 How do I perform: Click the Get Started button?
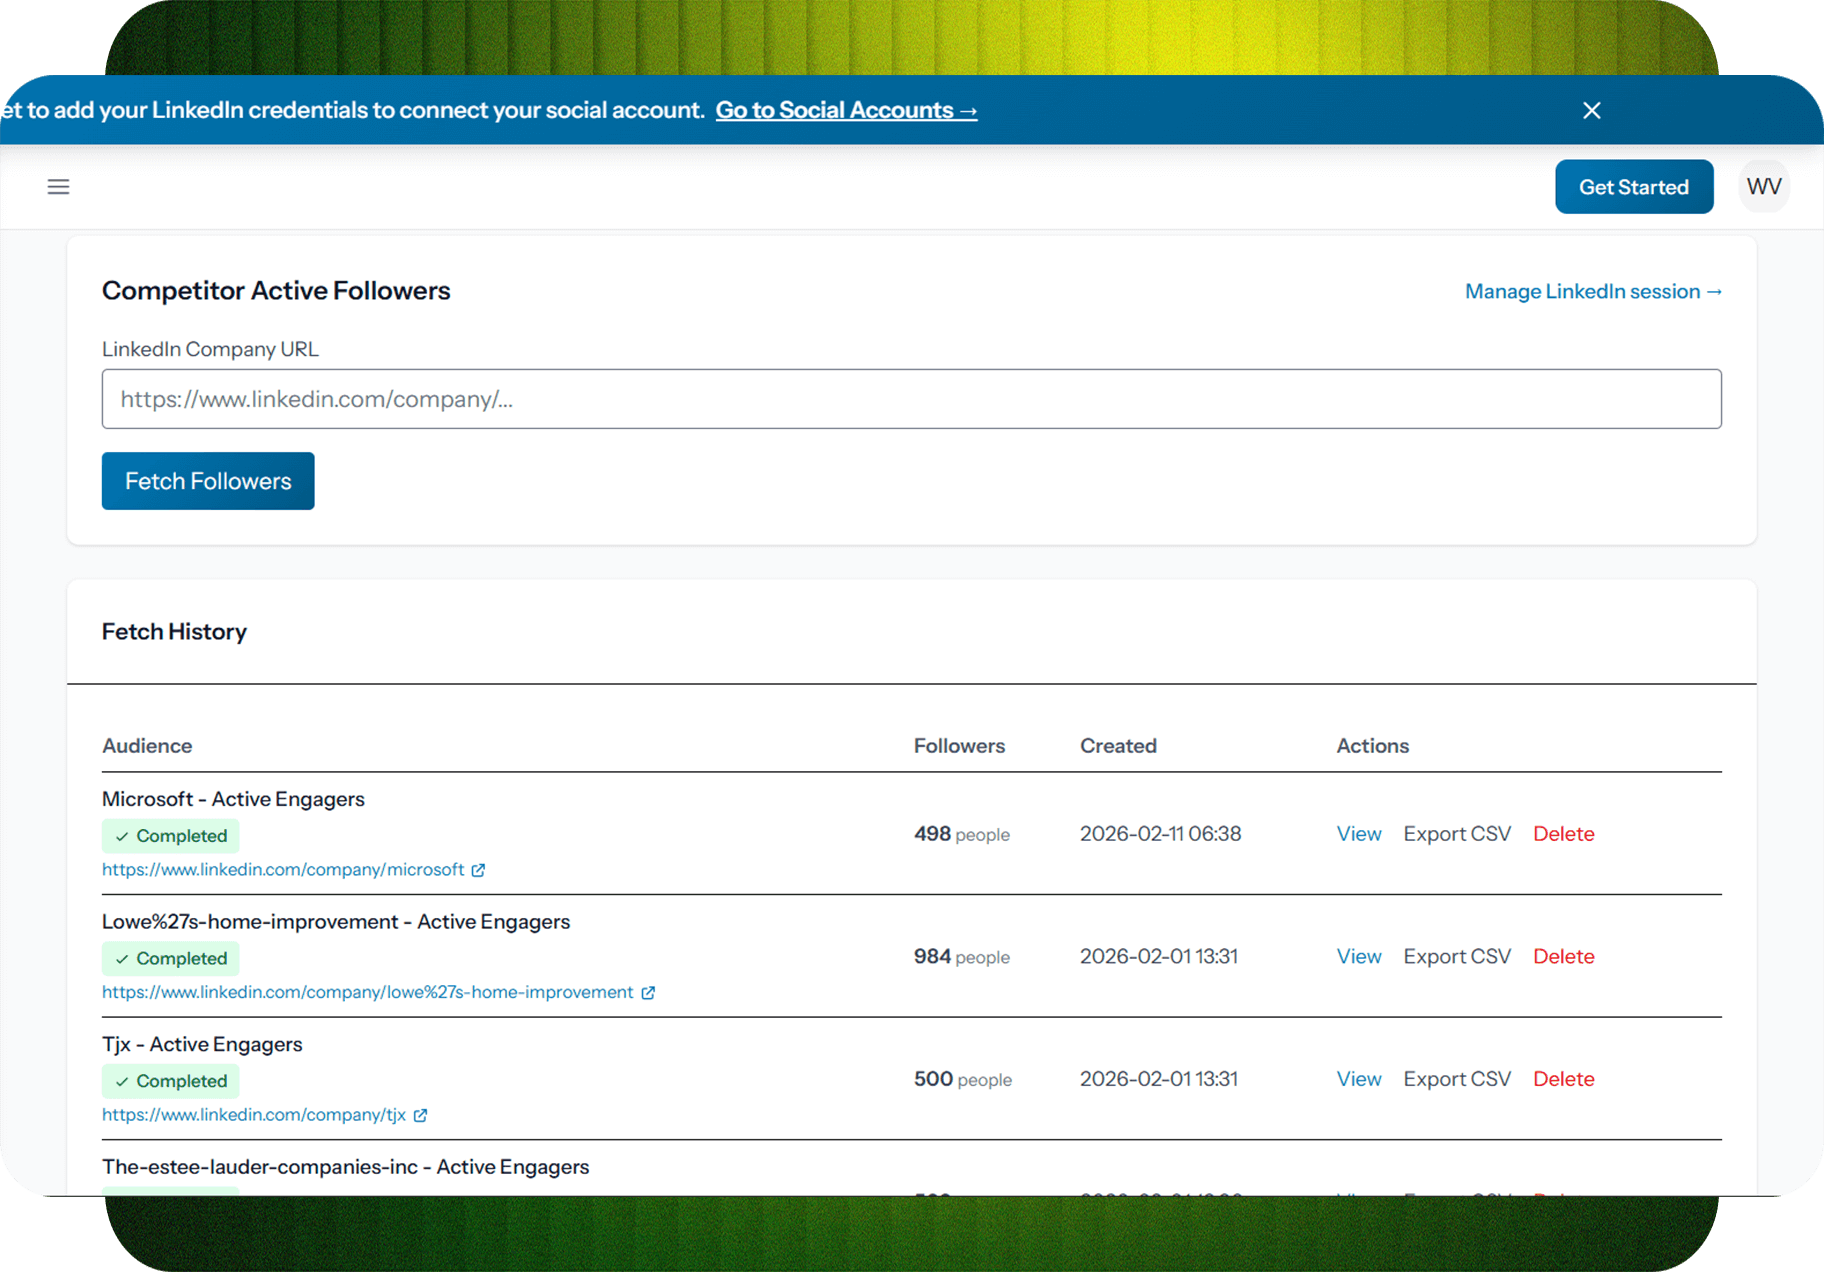coord(1633,187)
